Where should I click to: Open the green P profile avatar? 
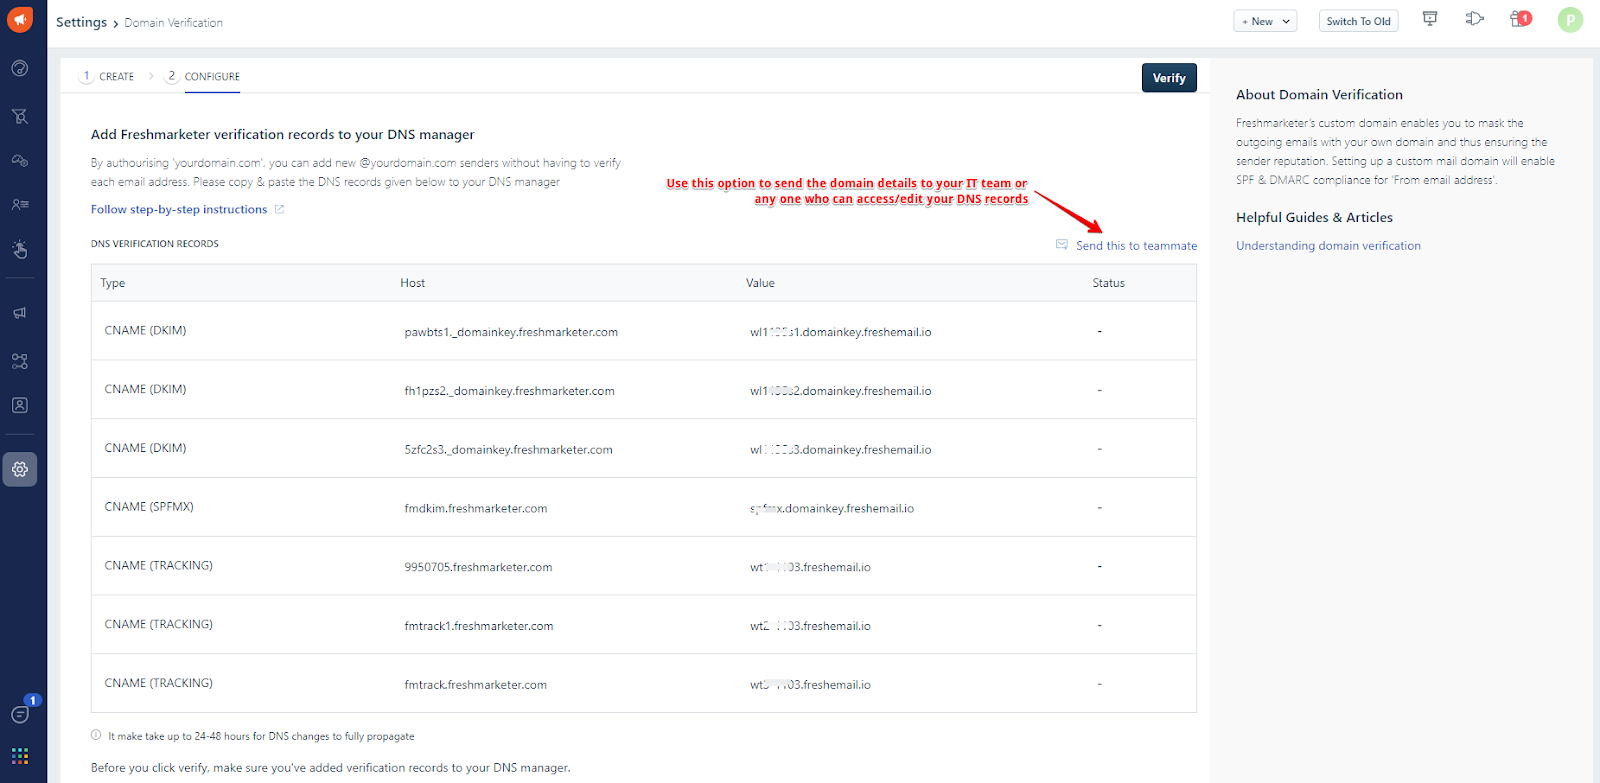coord(1570,20)
